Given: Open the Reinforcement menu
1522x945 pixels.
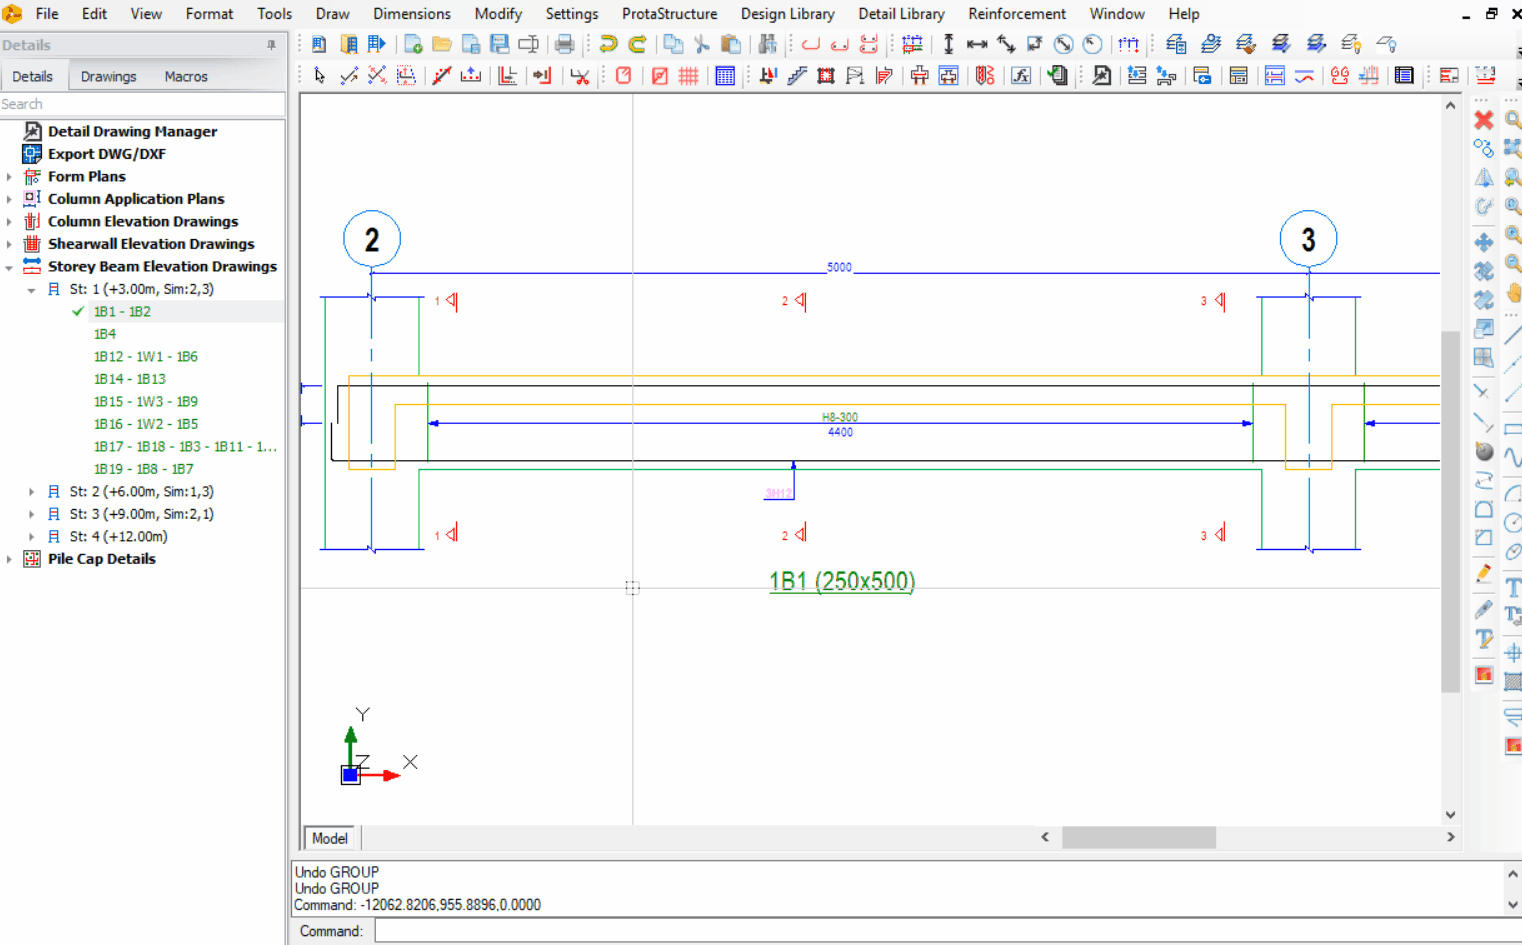Looking at the screenshot, I should pyautogui.click(x=1016, y=14).
